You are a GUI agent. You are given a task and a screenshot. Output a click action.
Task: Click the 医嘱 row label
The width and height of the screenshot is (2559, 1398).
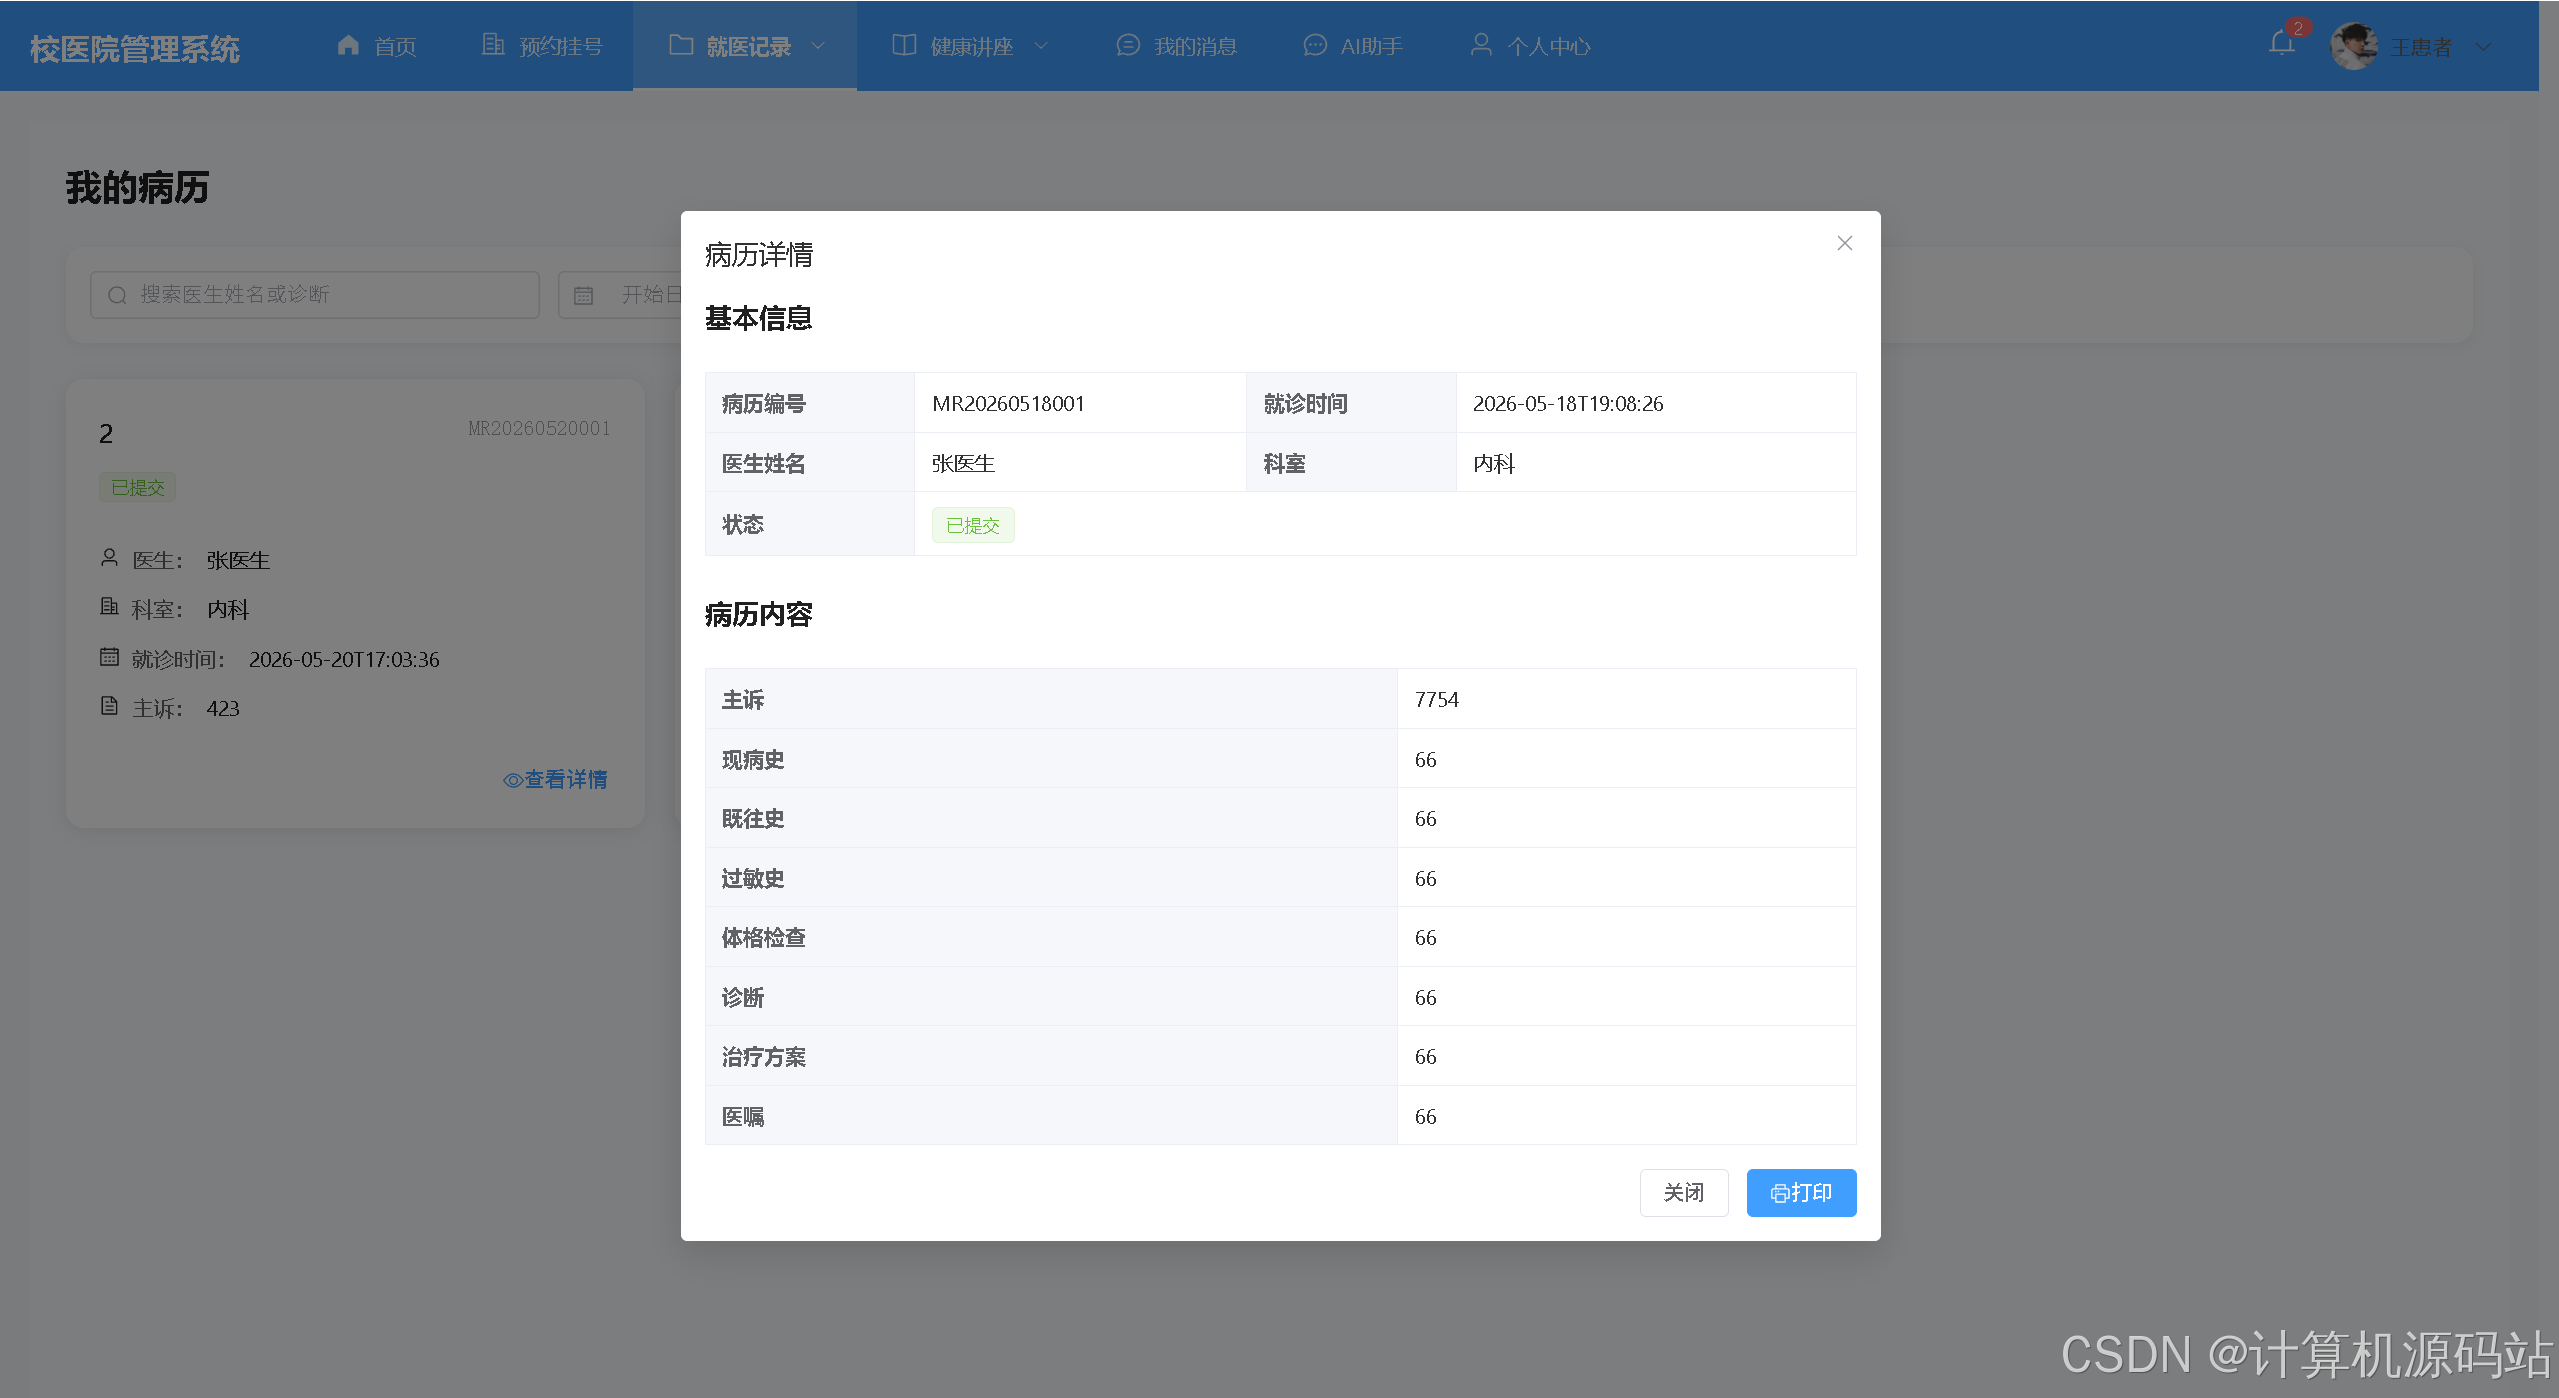coord(743,1117)
